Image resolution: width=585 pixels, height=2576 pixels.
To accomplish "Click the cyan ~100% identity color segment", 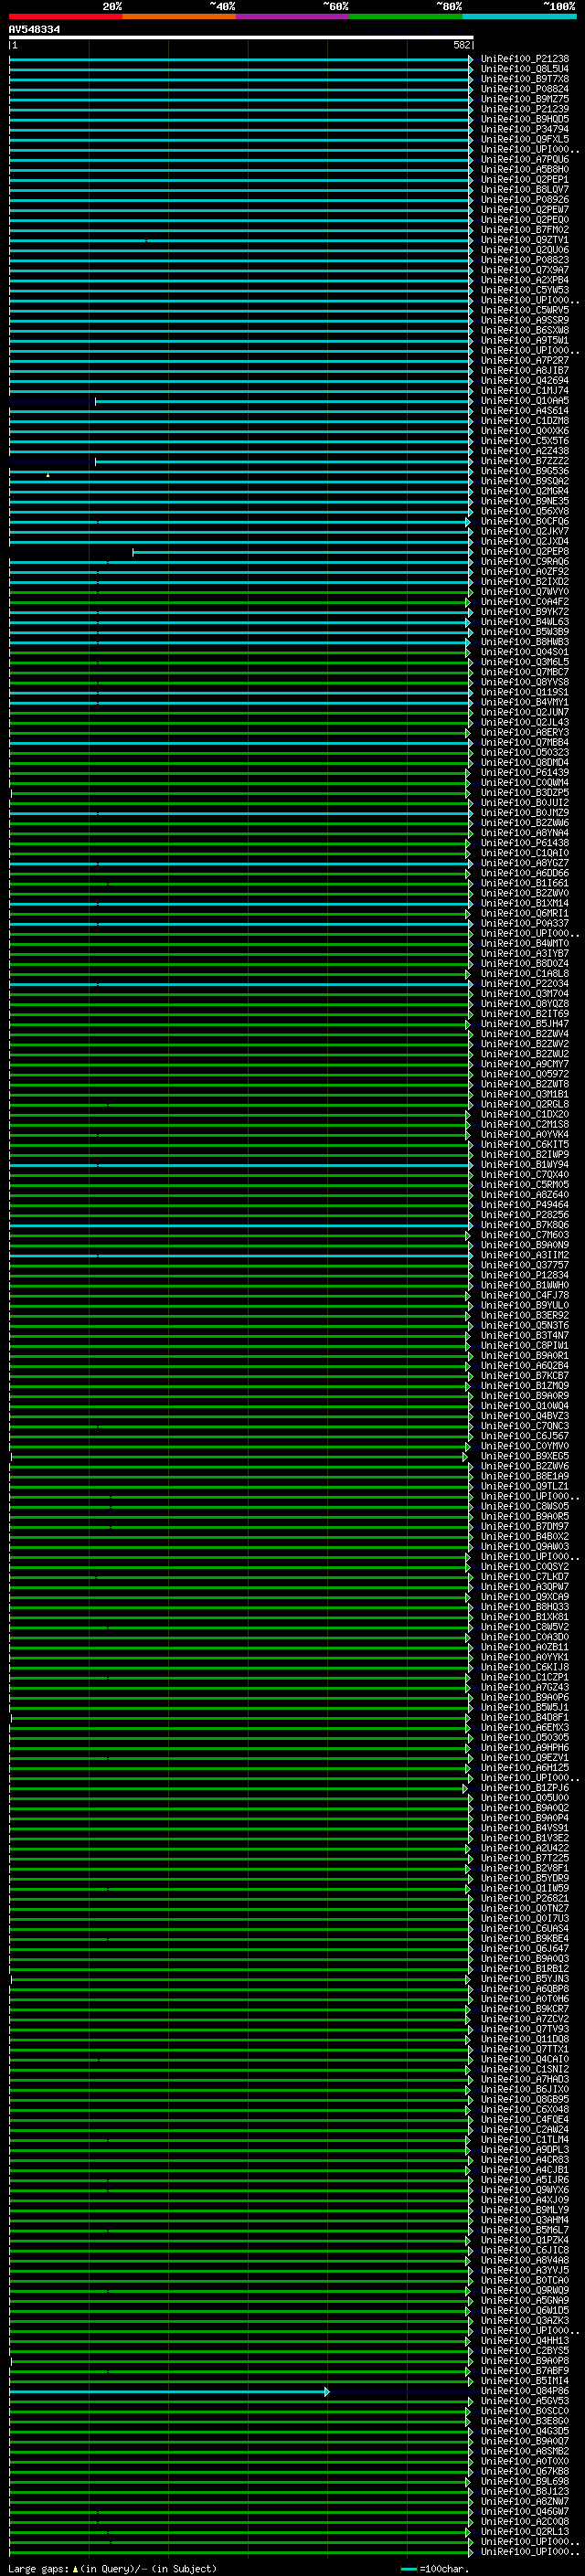I will (519, 16).
